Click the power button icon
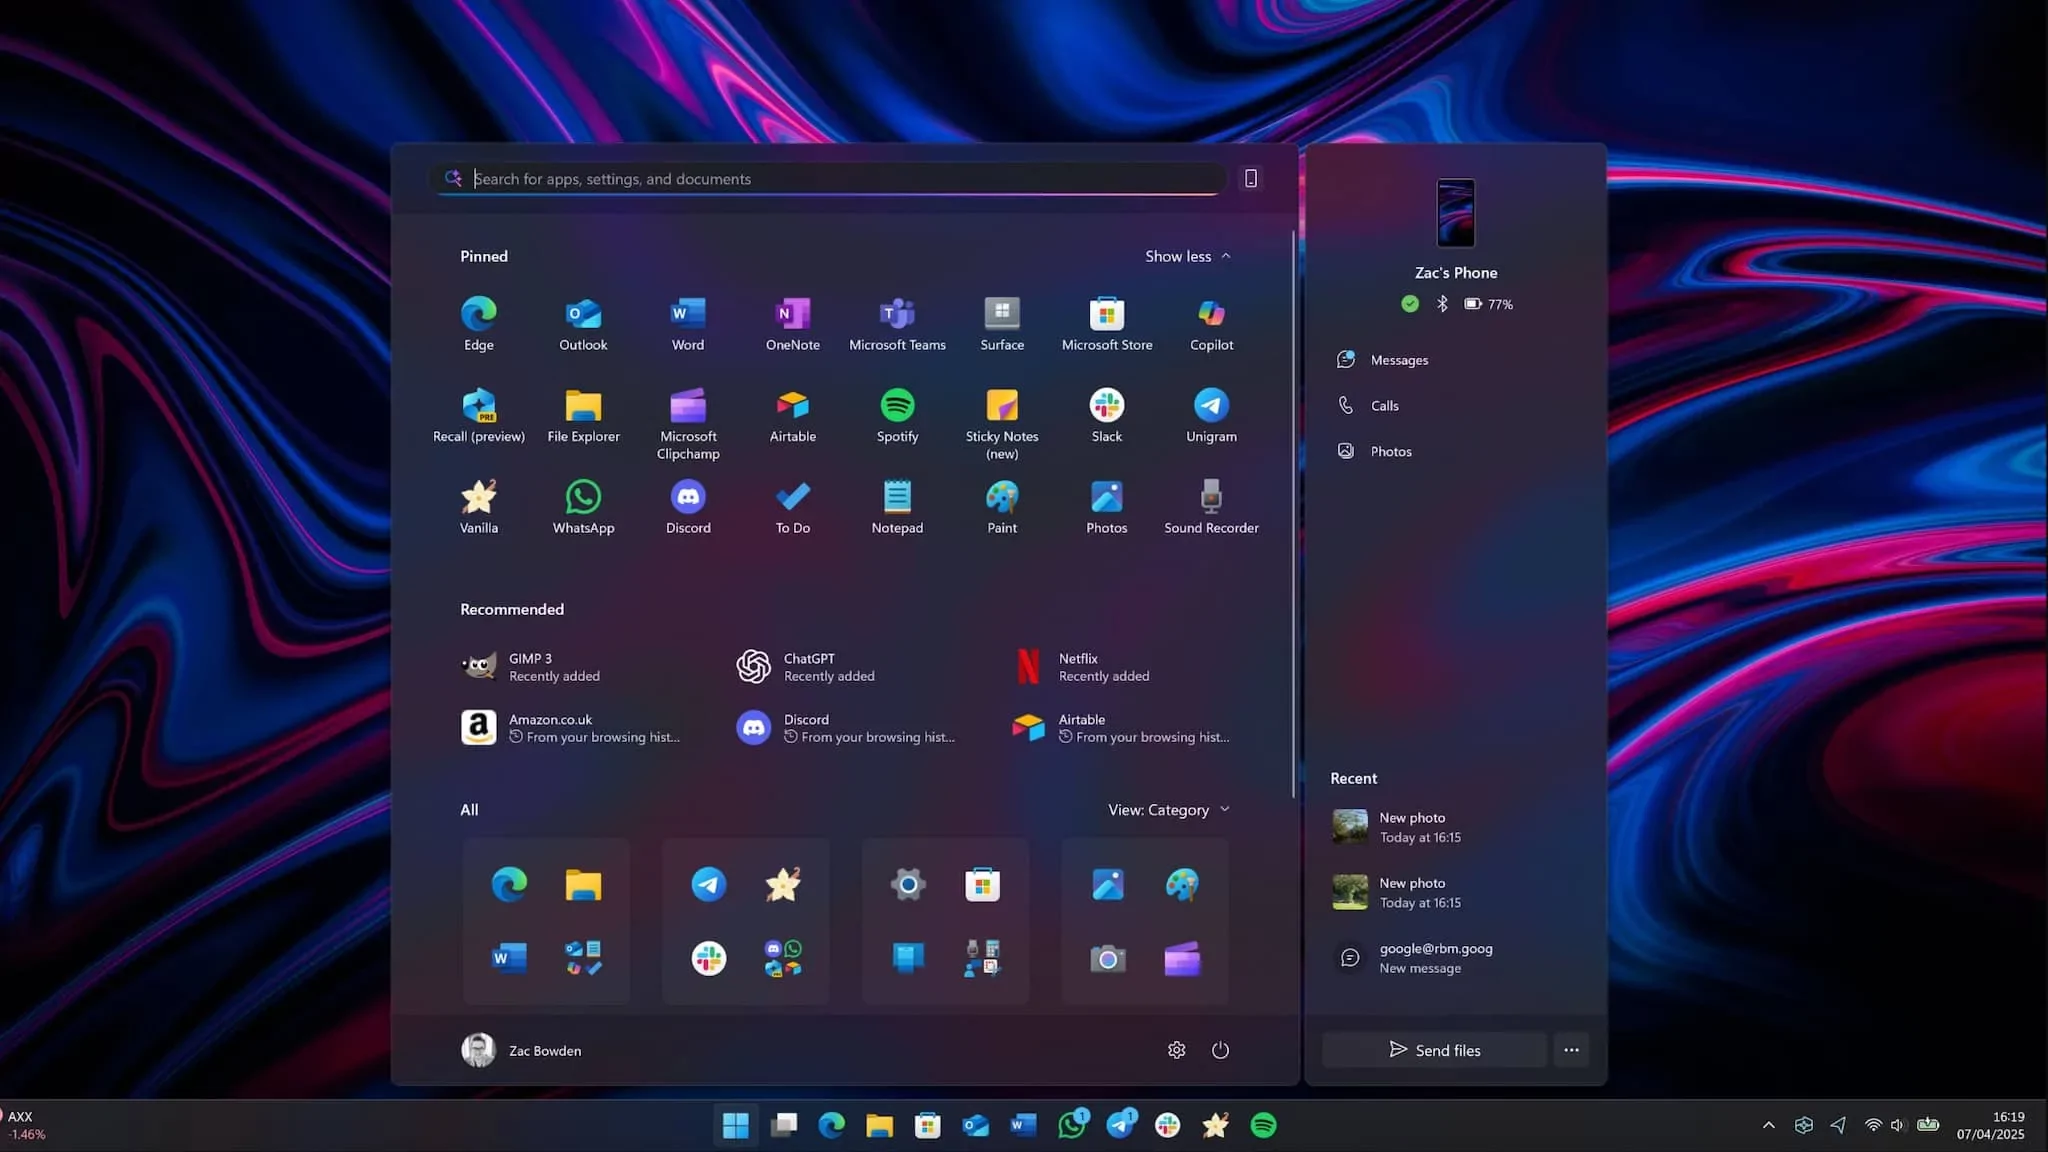Screen dimensions: 2048x1152 (x=1220, y=1050)
